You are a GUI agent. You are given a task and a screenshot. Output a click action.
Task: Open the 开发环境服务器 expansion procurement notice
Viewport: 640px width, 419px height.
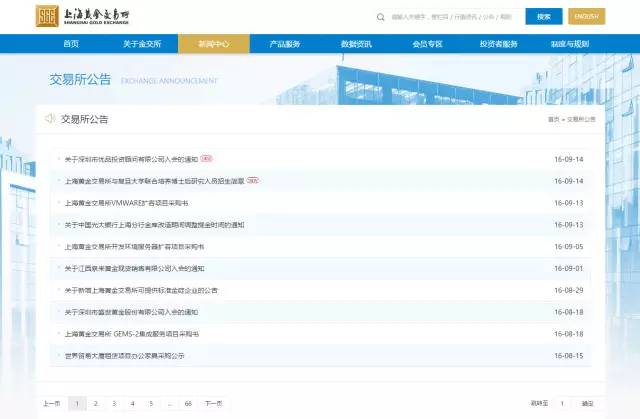[134, 246]
